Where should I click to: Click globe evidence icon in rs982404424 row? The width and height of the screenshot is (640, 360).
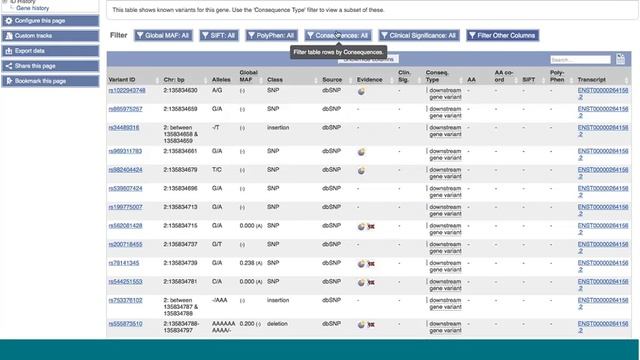tap(361, 171)
